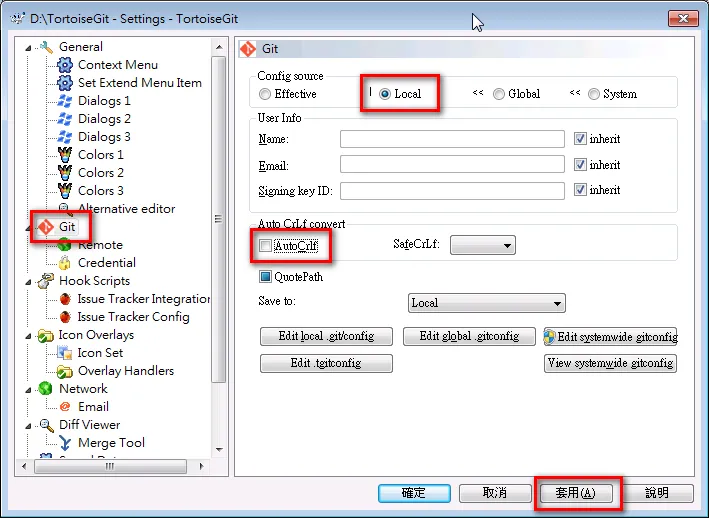This screenshot has width=709, height=518.
Task: Click View systemwide gitconfig button
Action: (610, 363)
